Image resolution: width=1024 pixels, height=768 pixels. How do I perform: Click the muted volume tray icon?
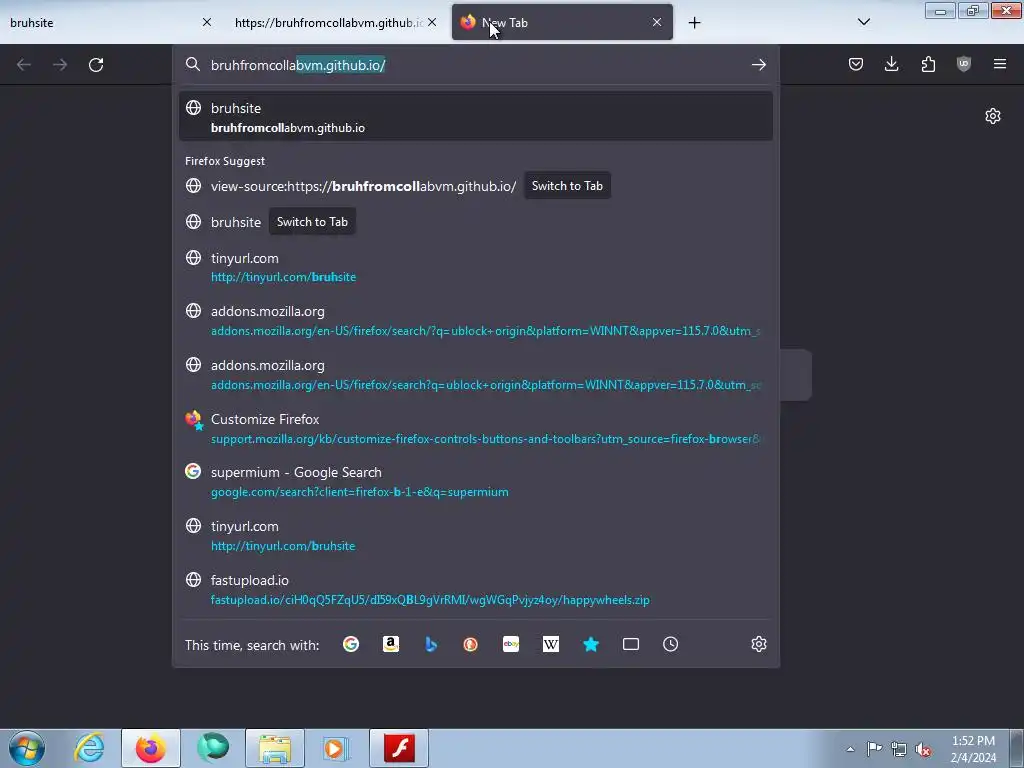[x=923, y=749]
